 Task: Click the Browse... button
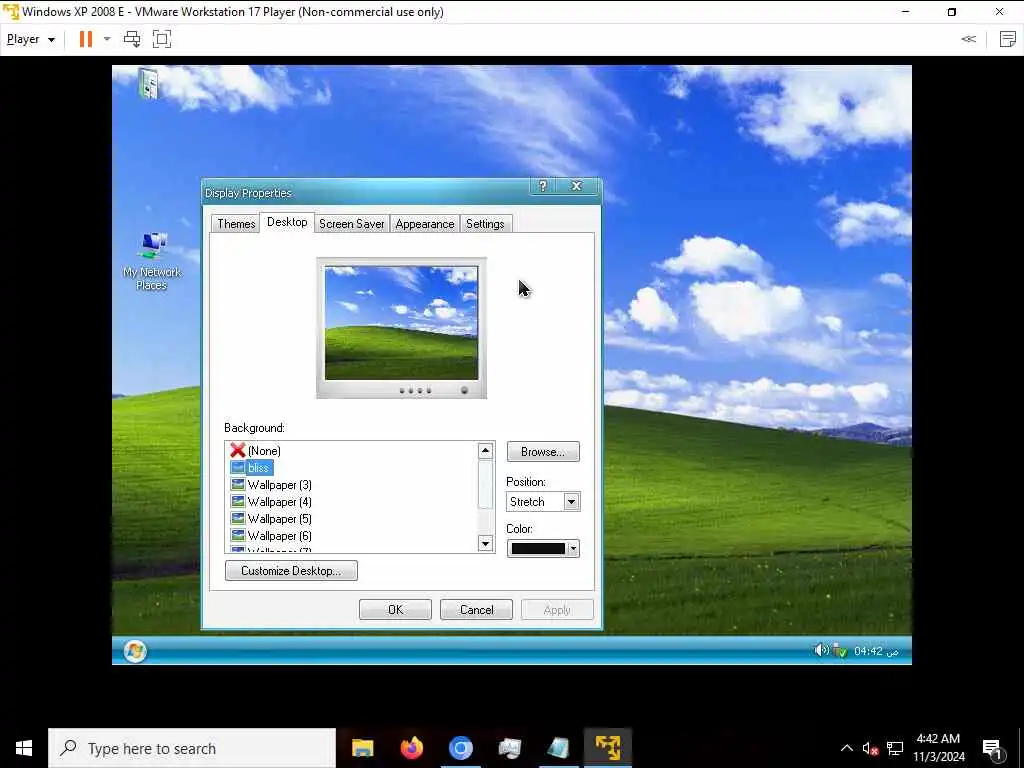click(543, 452)
